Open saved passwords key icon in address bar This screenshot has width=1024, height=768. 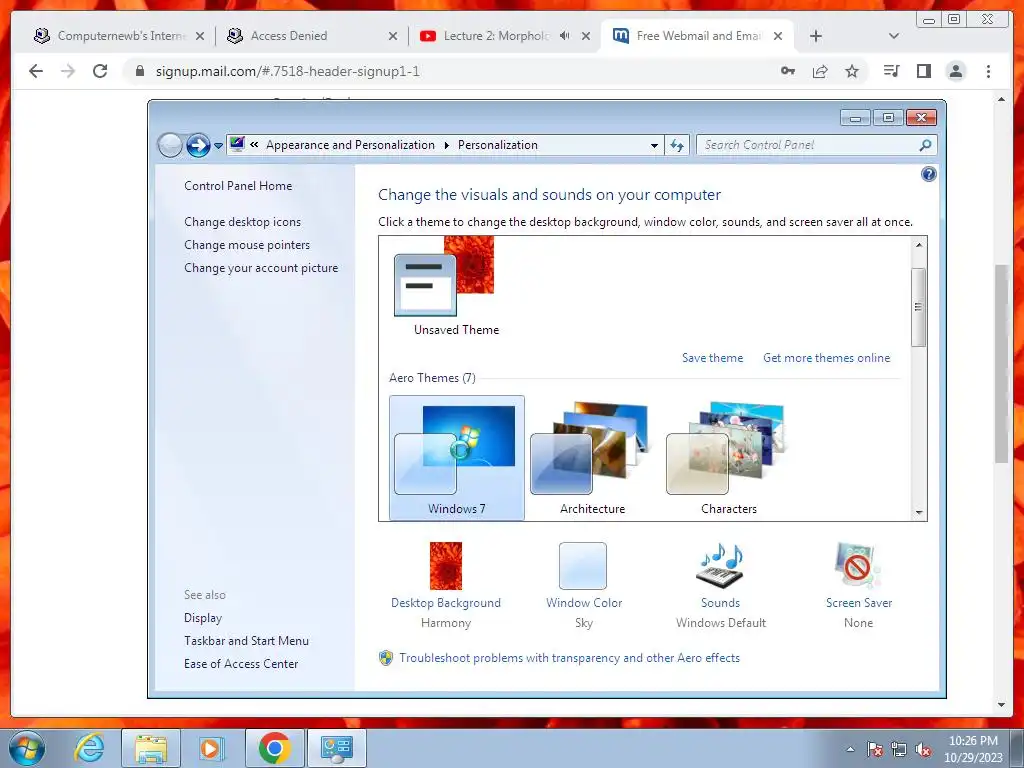(x=788, y=71)
